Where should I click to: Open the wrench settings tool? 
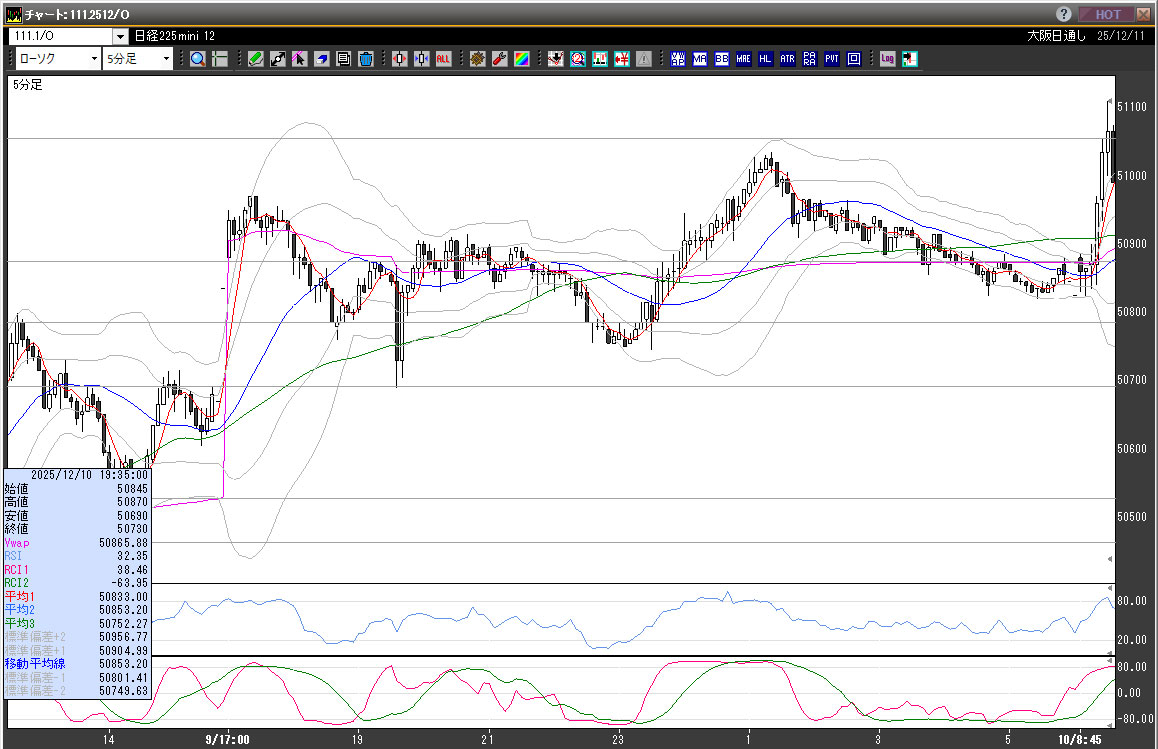(x=499, y=59)
